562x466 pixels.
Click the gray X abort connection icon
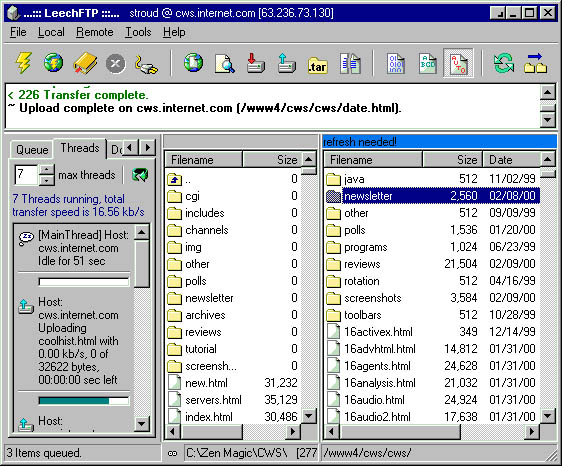[115, 64]
